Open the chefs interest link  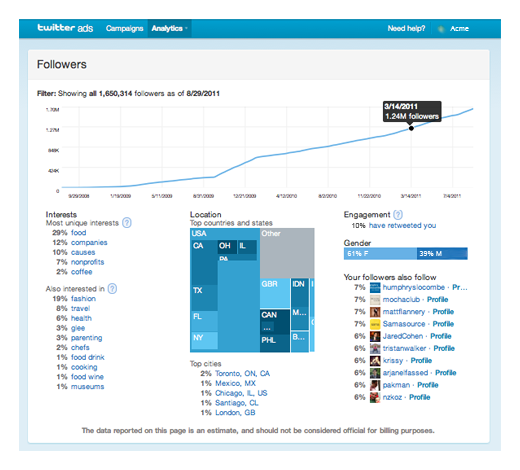click(x=80, y=347)
